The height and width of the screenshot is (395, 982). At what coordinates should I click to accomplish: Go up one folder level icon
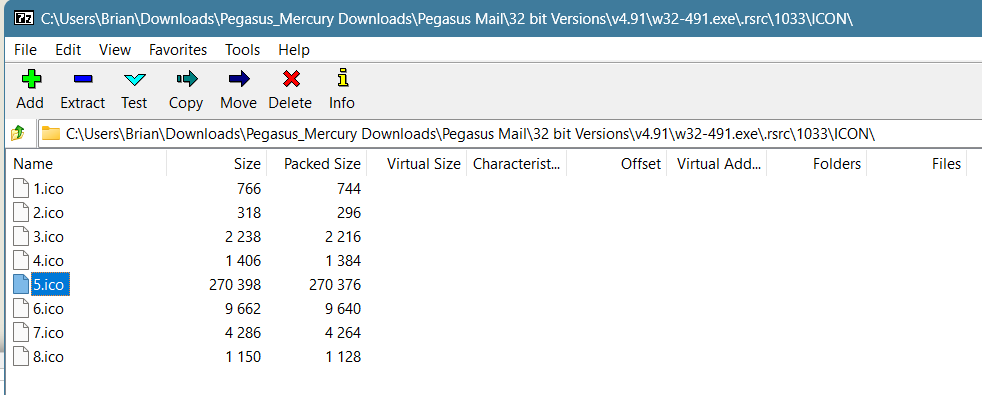click(x=18, y=133)
